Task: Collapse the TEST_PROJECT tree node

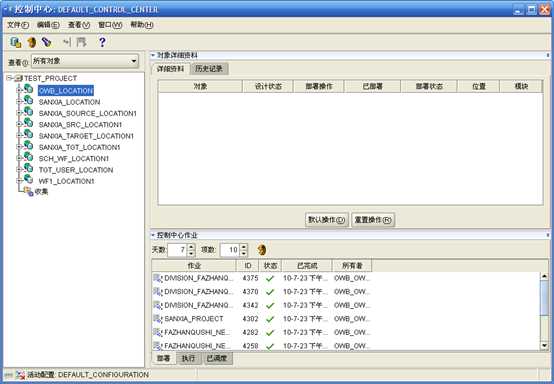Action: 9,78
